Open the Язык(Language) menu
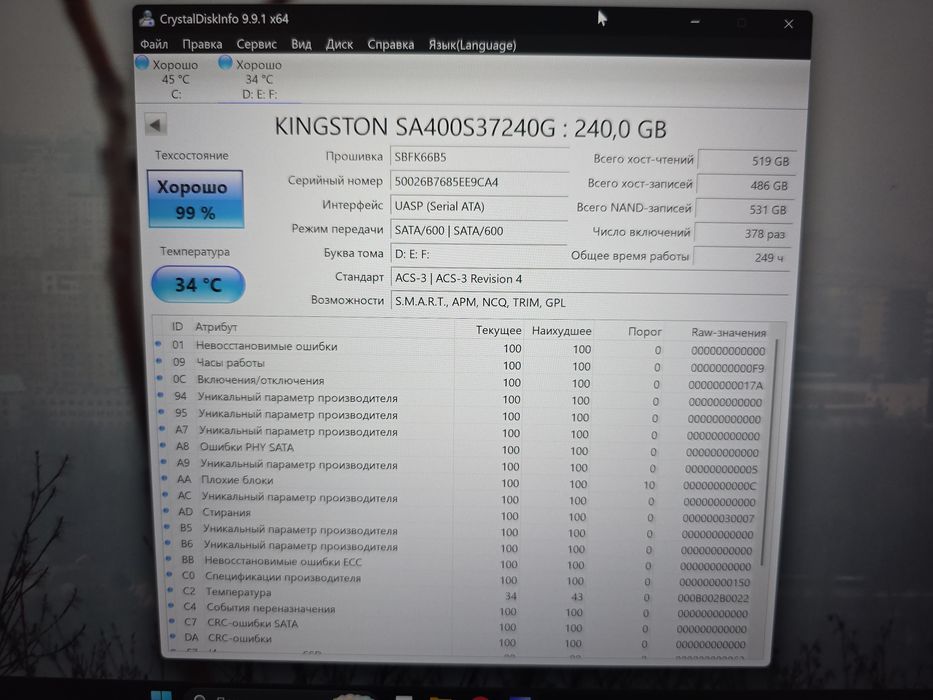The width and height of the screenshot is (933, 700). pyautogui.click(x=472, y=45)
